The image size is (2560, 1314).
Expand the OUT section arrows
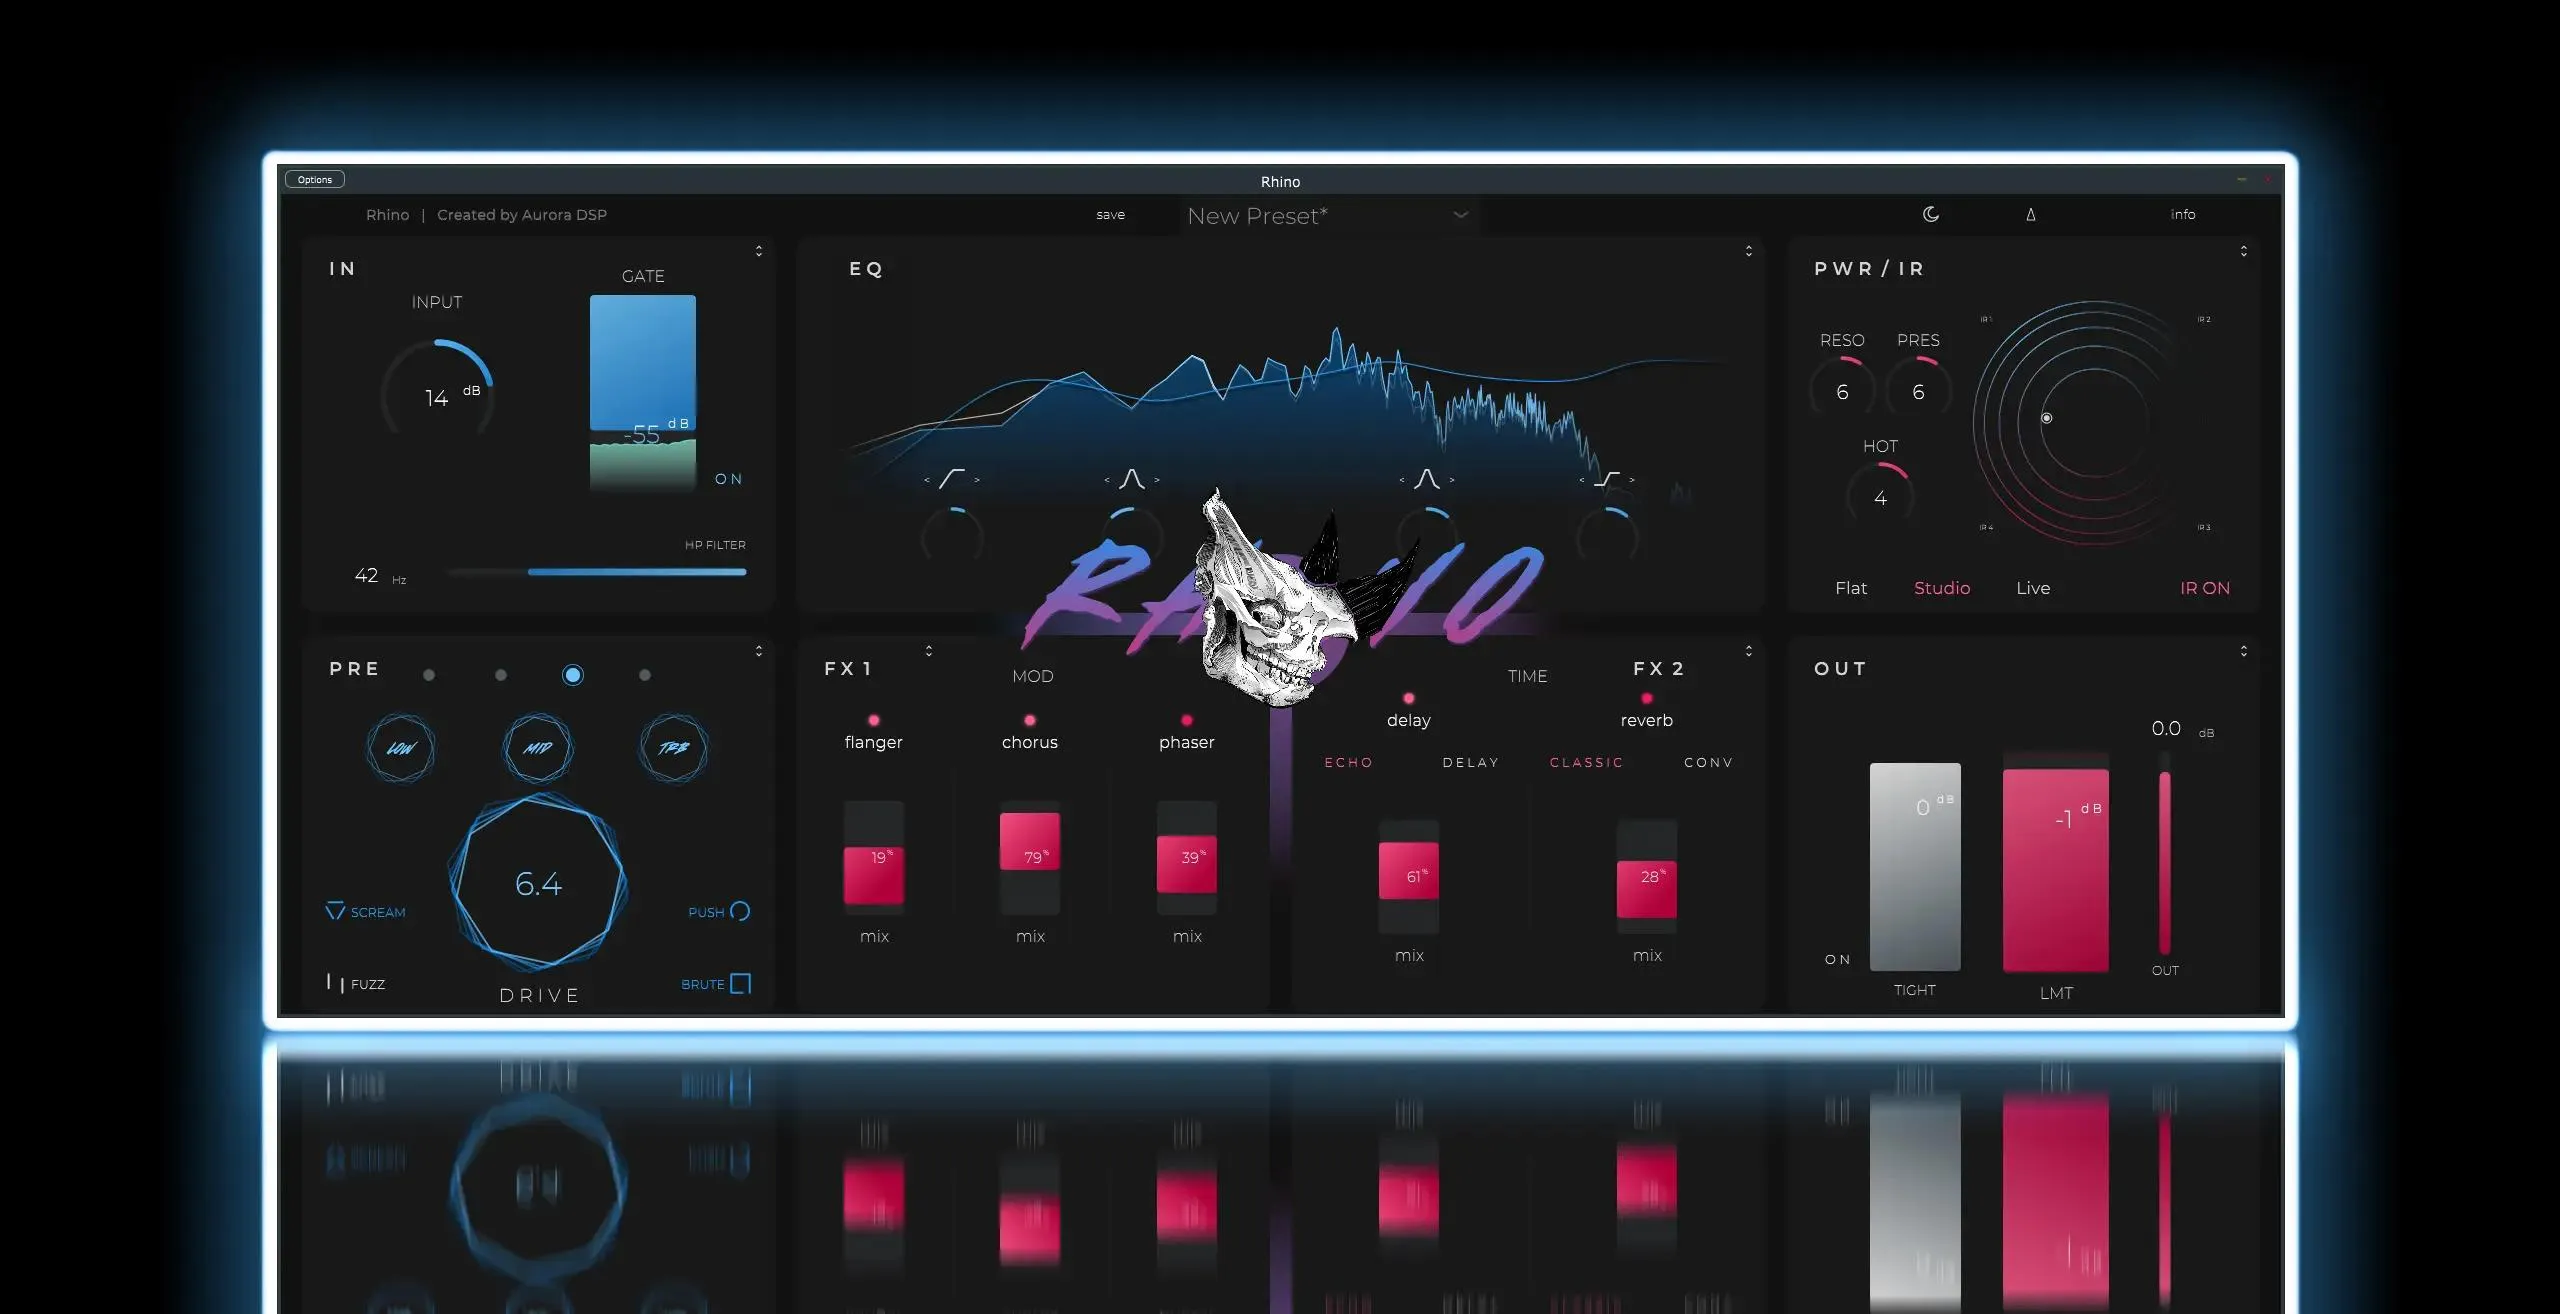pos(2243,651)
